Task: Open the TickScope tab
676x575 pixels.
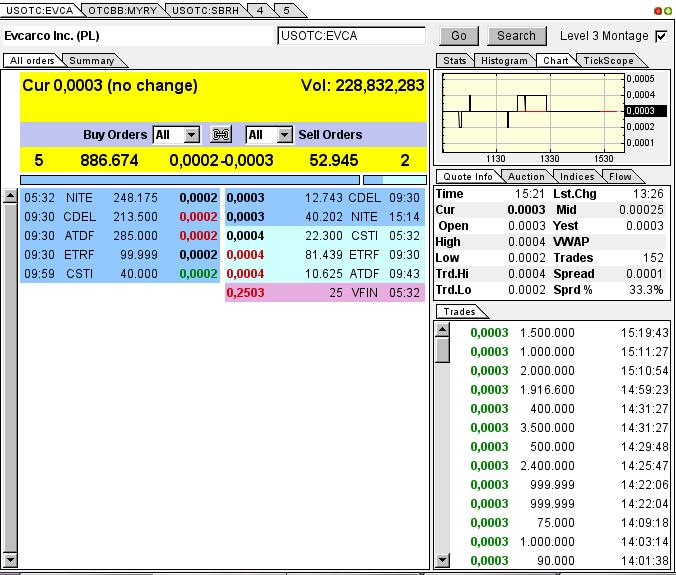Action: pos(608,61)
